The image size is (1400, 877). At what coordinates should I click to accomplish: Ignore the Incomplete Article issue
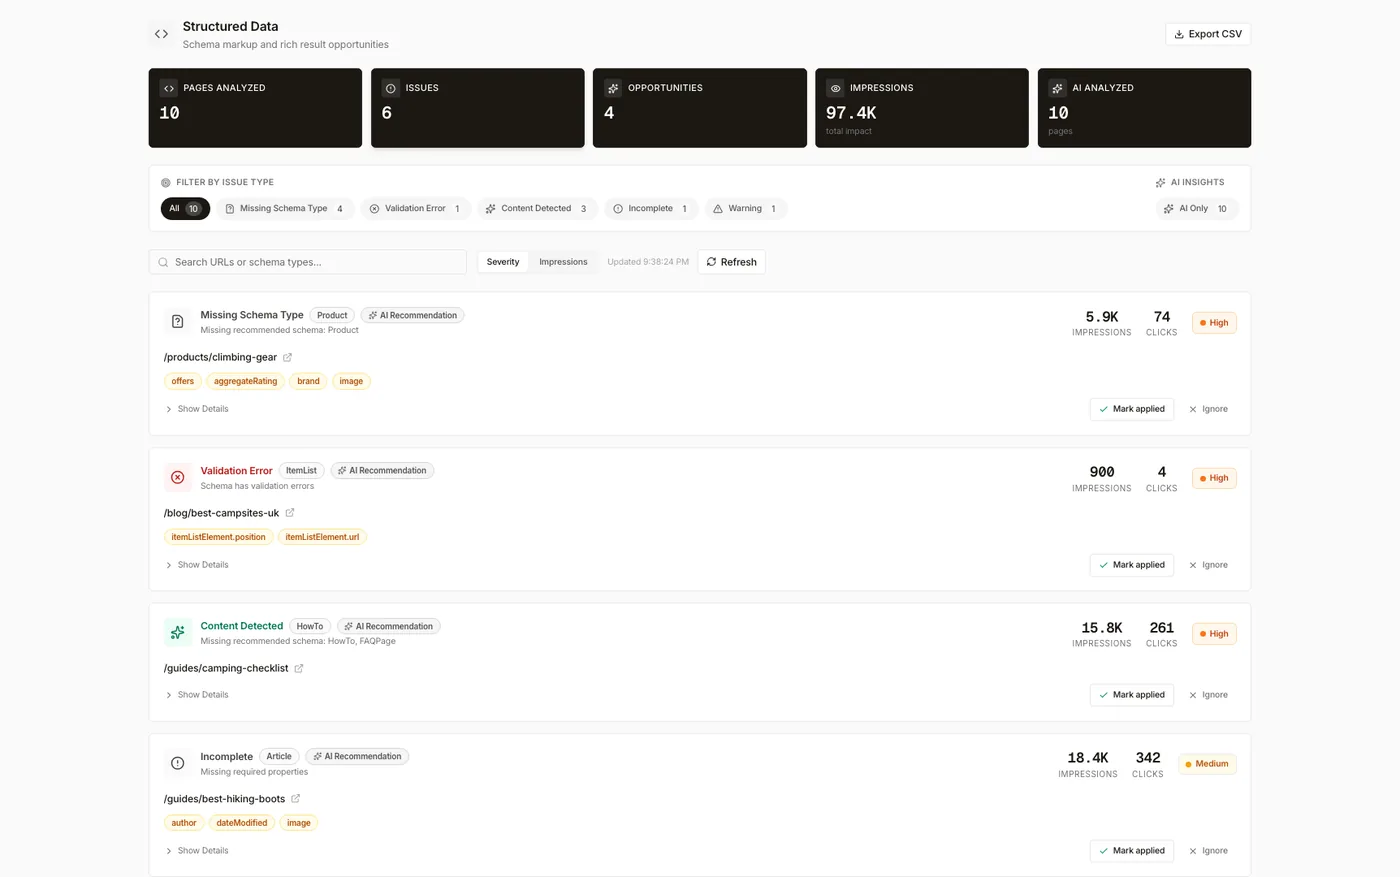(x=1208, y=851)
